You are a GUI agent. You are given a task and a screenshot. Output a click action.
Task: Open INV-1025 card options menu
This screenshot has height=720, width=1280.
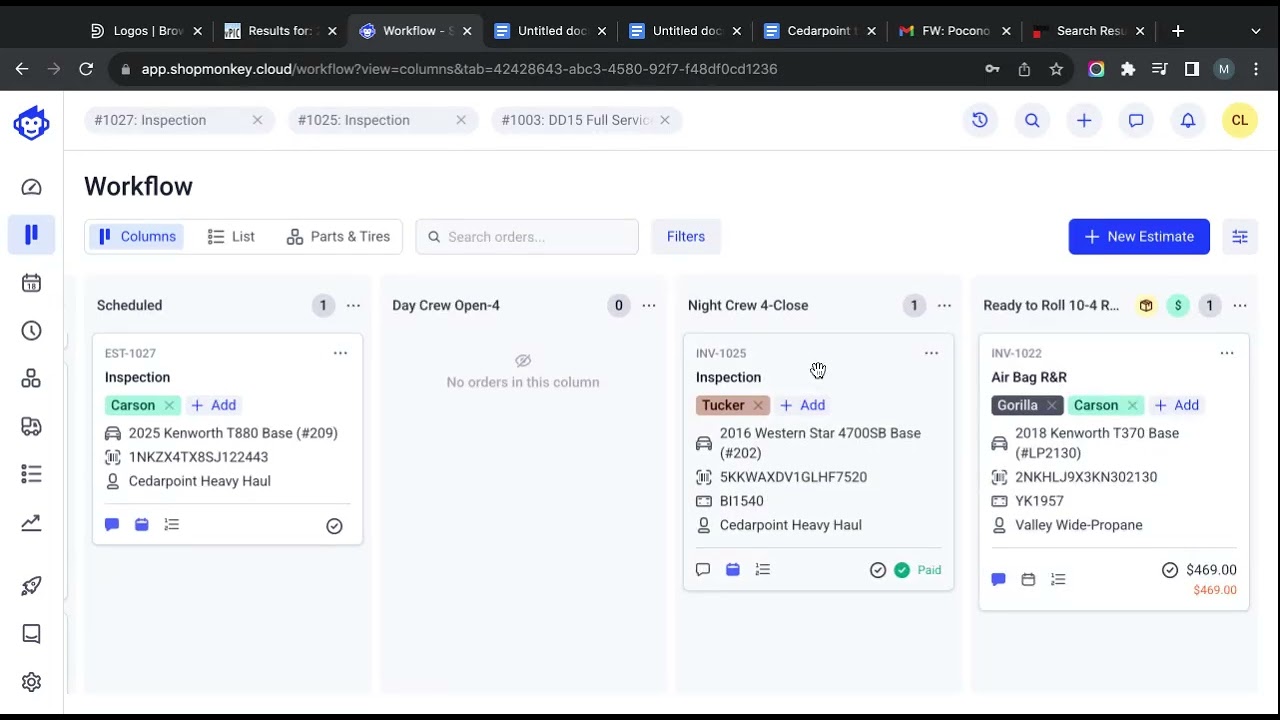(931, 353)
